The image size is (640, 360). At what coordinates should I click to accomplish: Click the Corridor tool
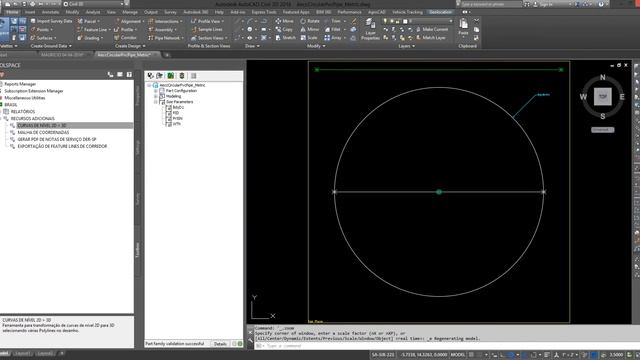tap(125, 38)
